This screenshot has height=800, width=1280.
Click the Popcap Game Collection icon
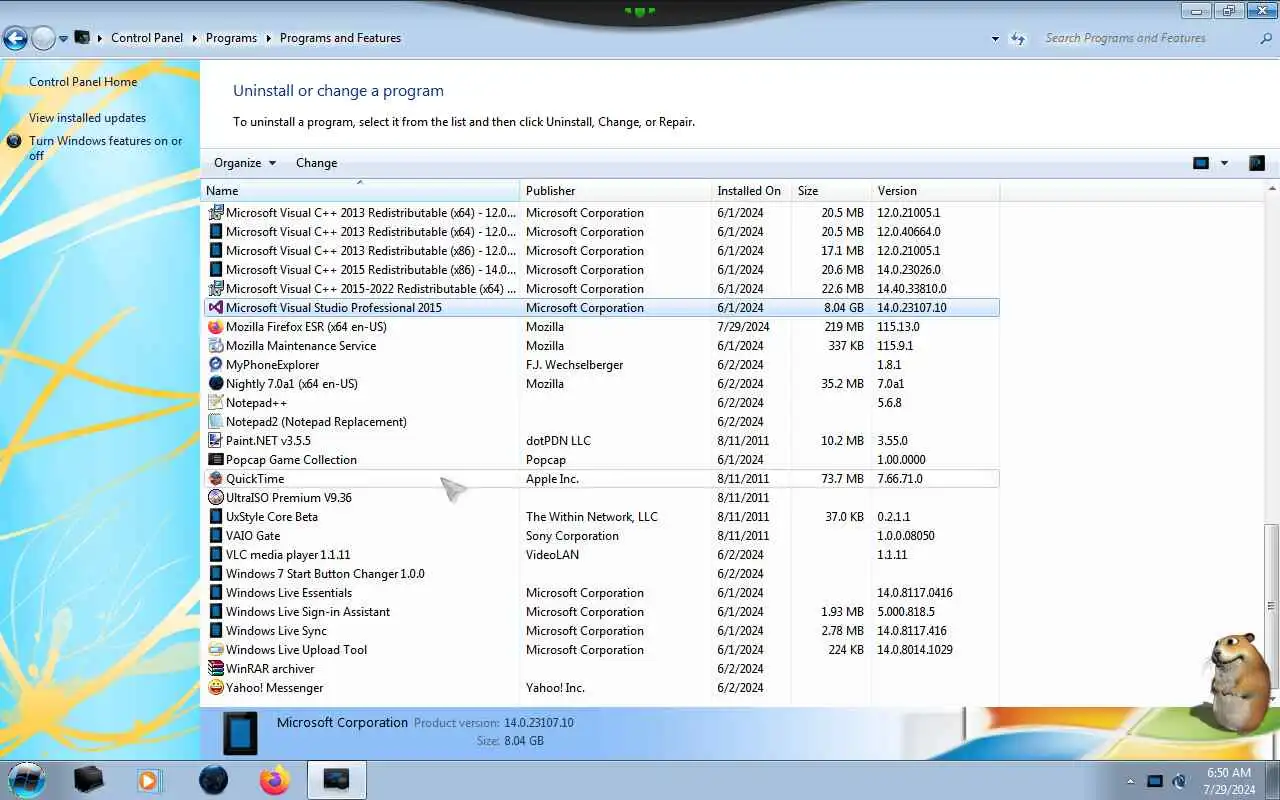(216, 460)
